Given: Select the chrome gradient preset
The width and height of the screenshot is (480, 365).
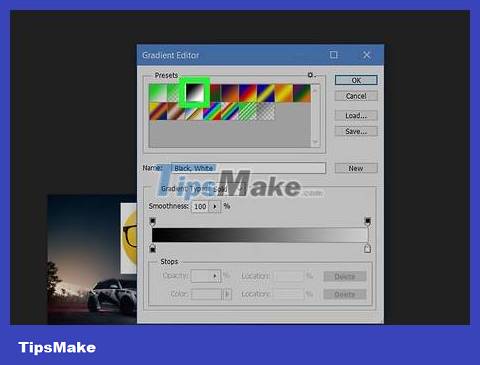Looking at the screenshot, I should pos(194,113).
